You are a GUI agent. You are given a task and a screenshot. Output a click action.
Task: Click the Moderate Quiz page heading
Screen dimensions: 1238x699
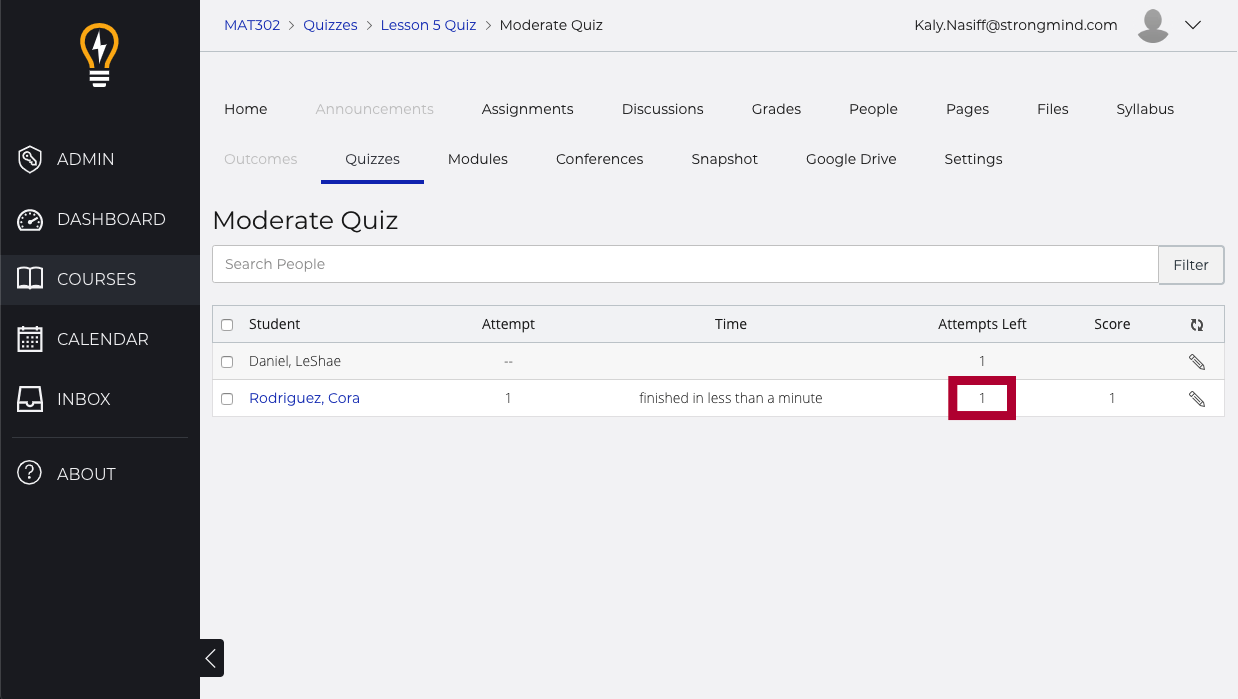(x=305, y=220)
